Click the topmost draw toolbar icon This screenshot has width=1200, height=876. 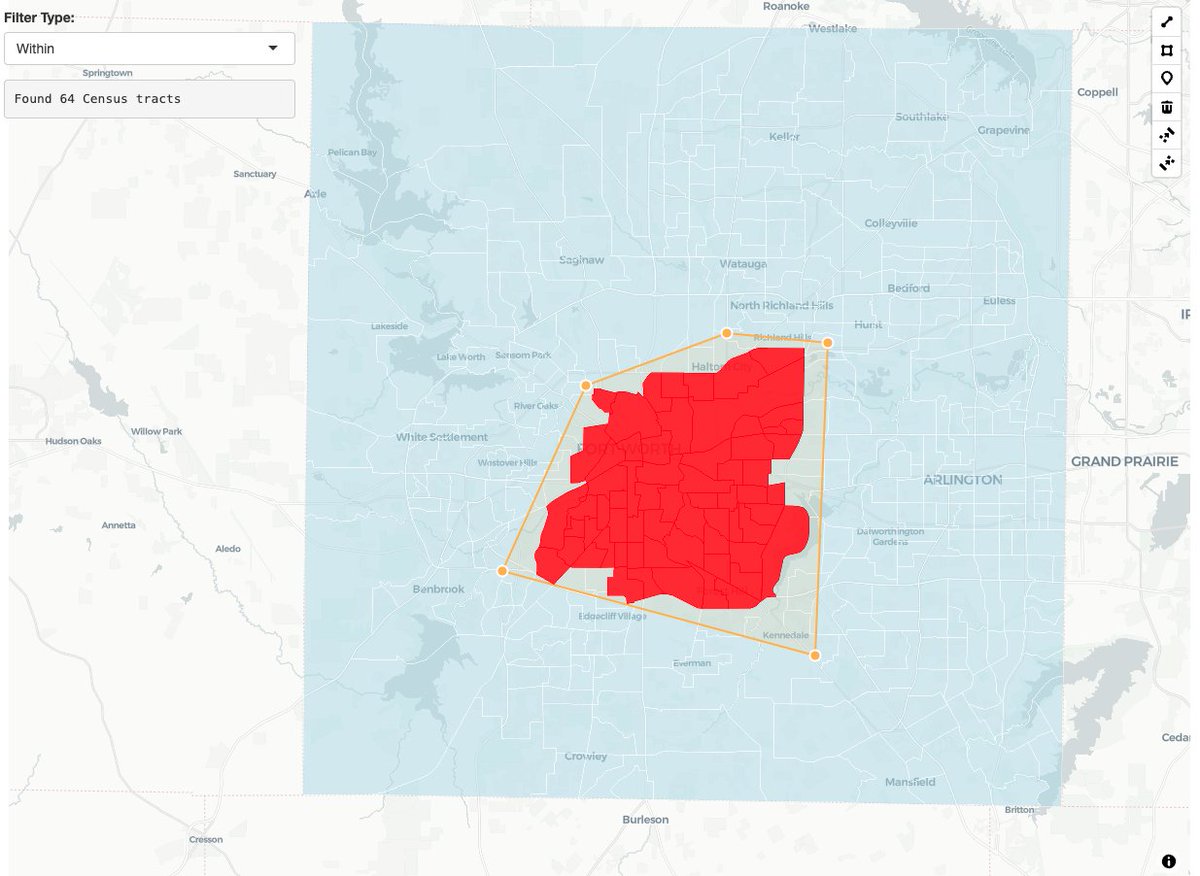[x=1166, y=21]
